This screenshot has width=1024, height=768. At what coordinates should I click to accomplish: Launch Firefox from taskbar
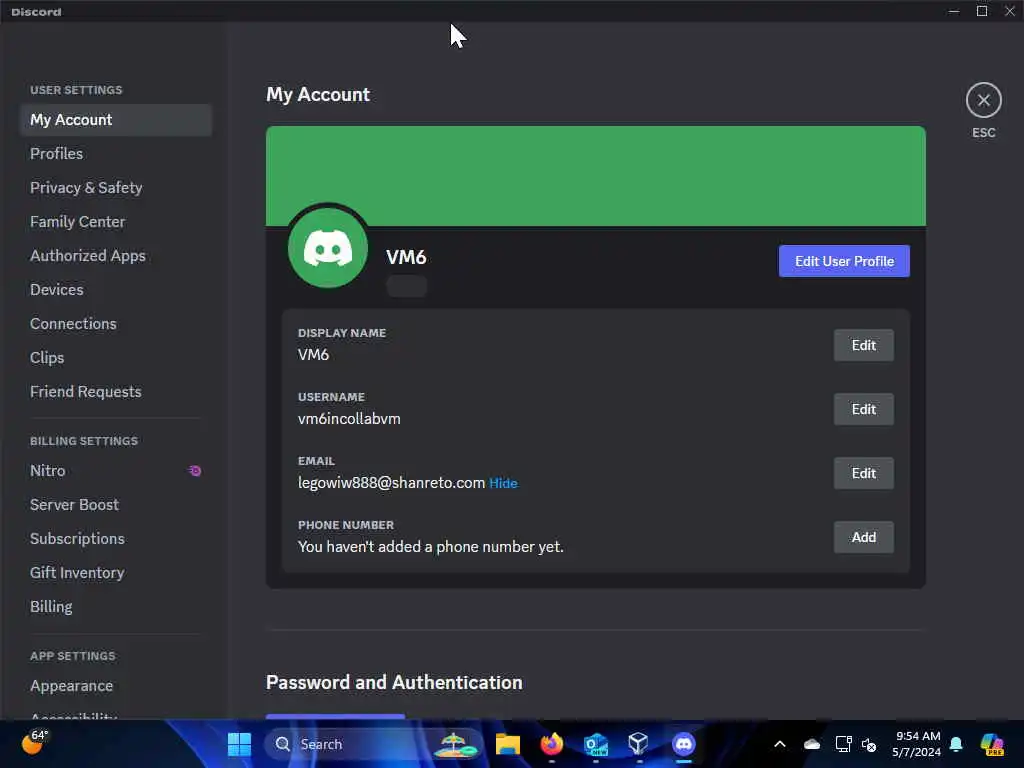552,744
